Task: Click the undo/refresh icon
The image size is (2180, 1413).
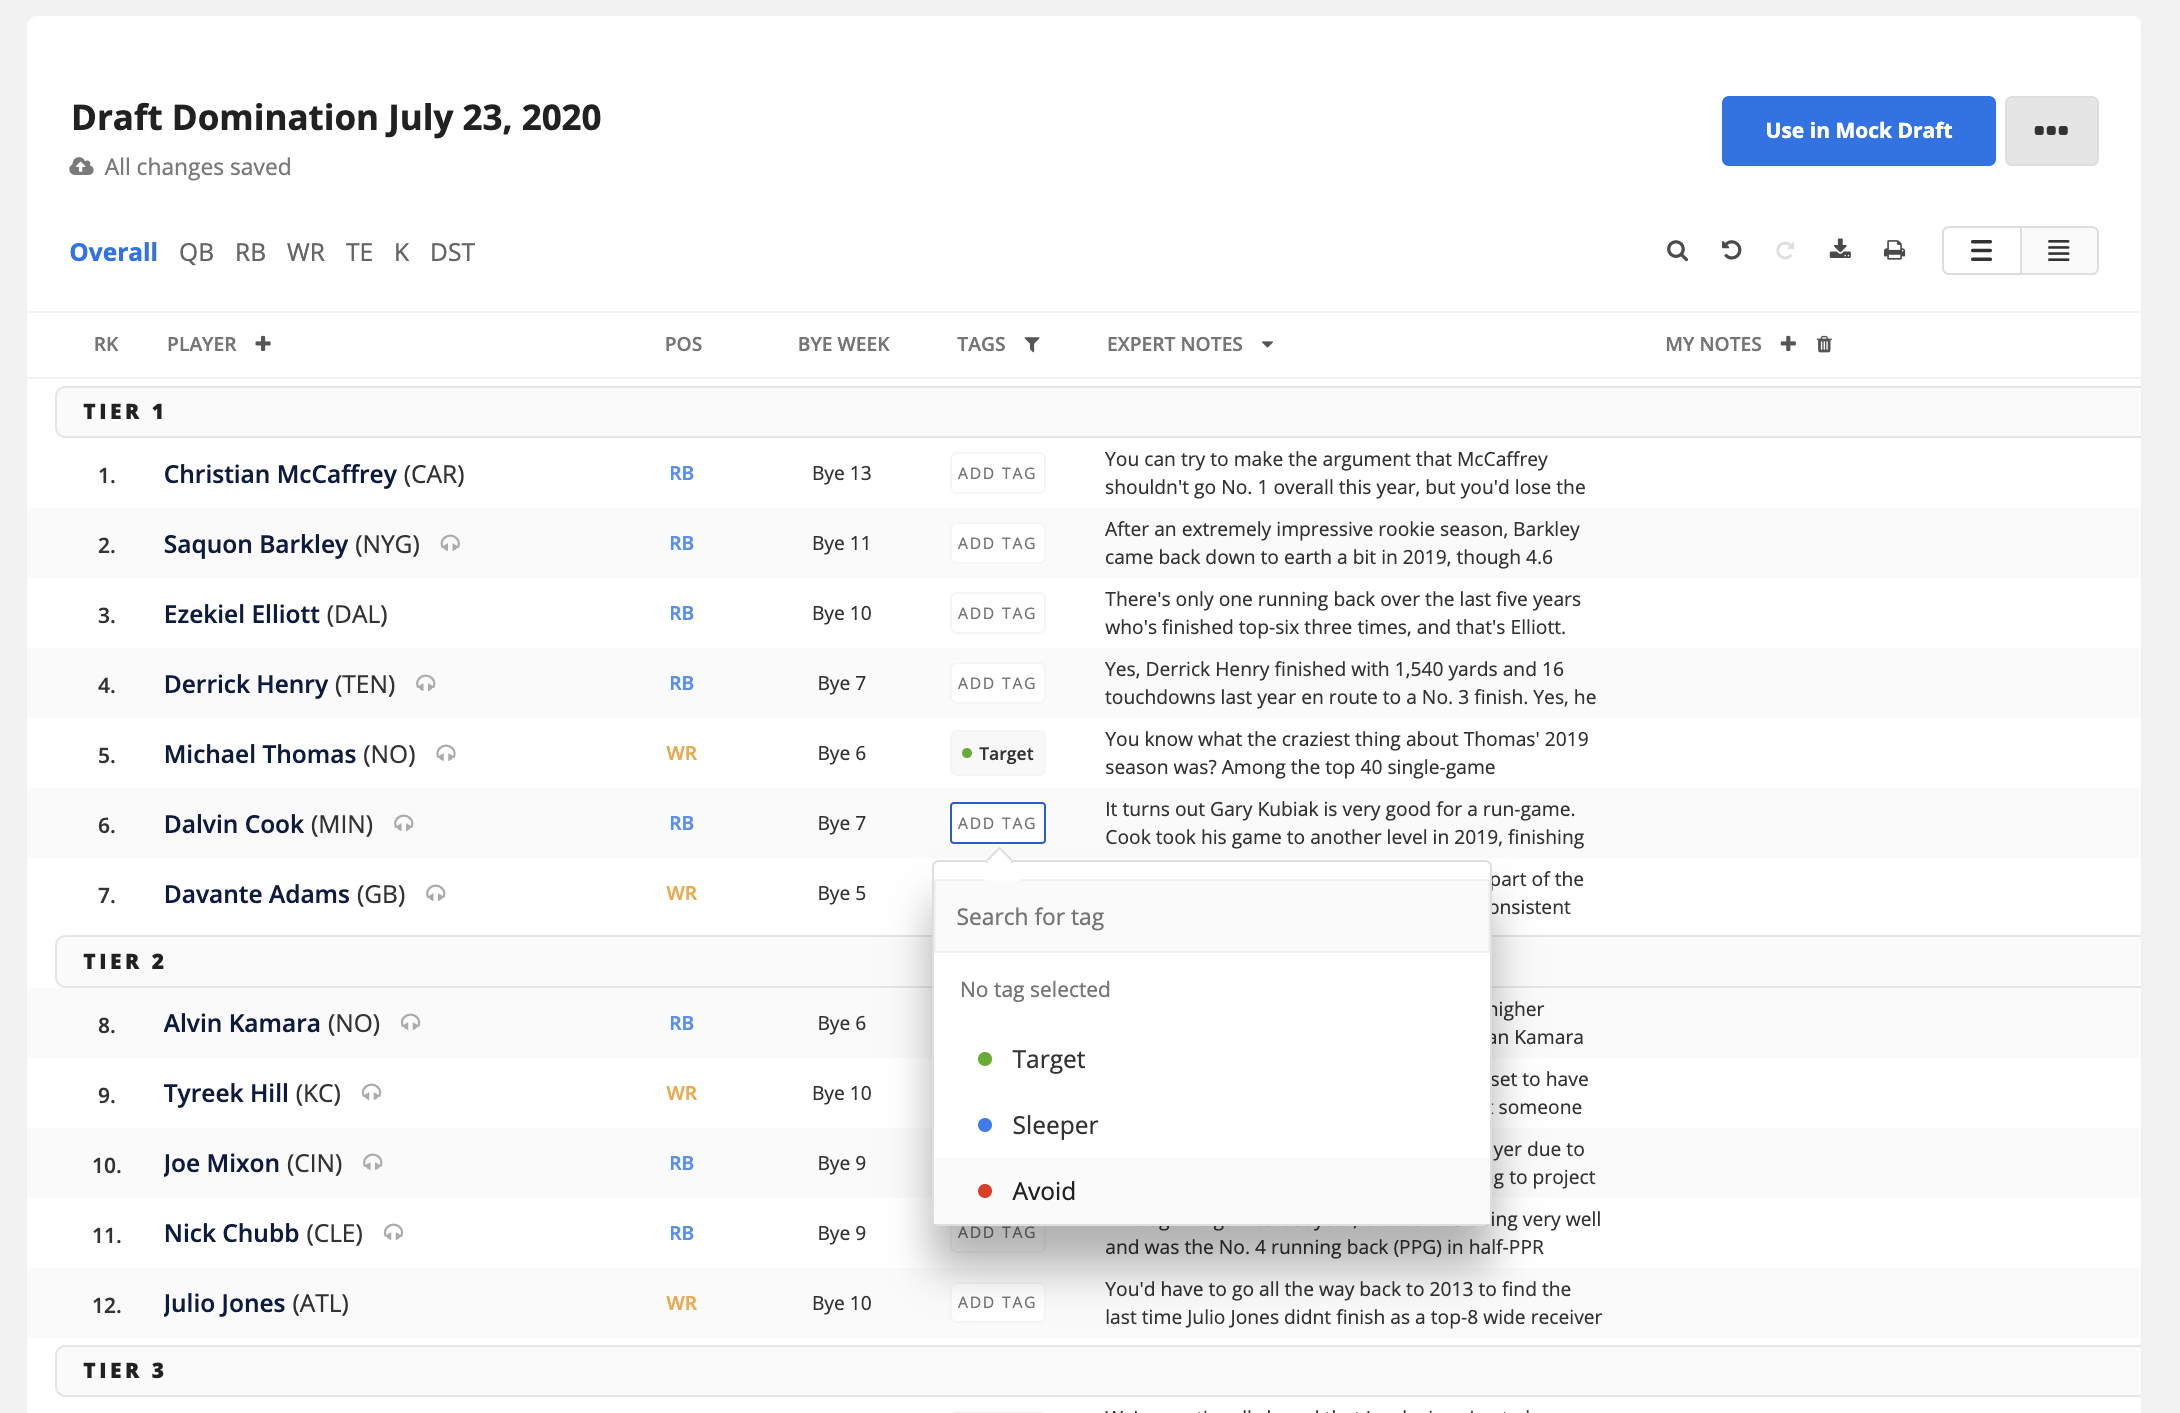Action: click(1730, 248)
